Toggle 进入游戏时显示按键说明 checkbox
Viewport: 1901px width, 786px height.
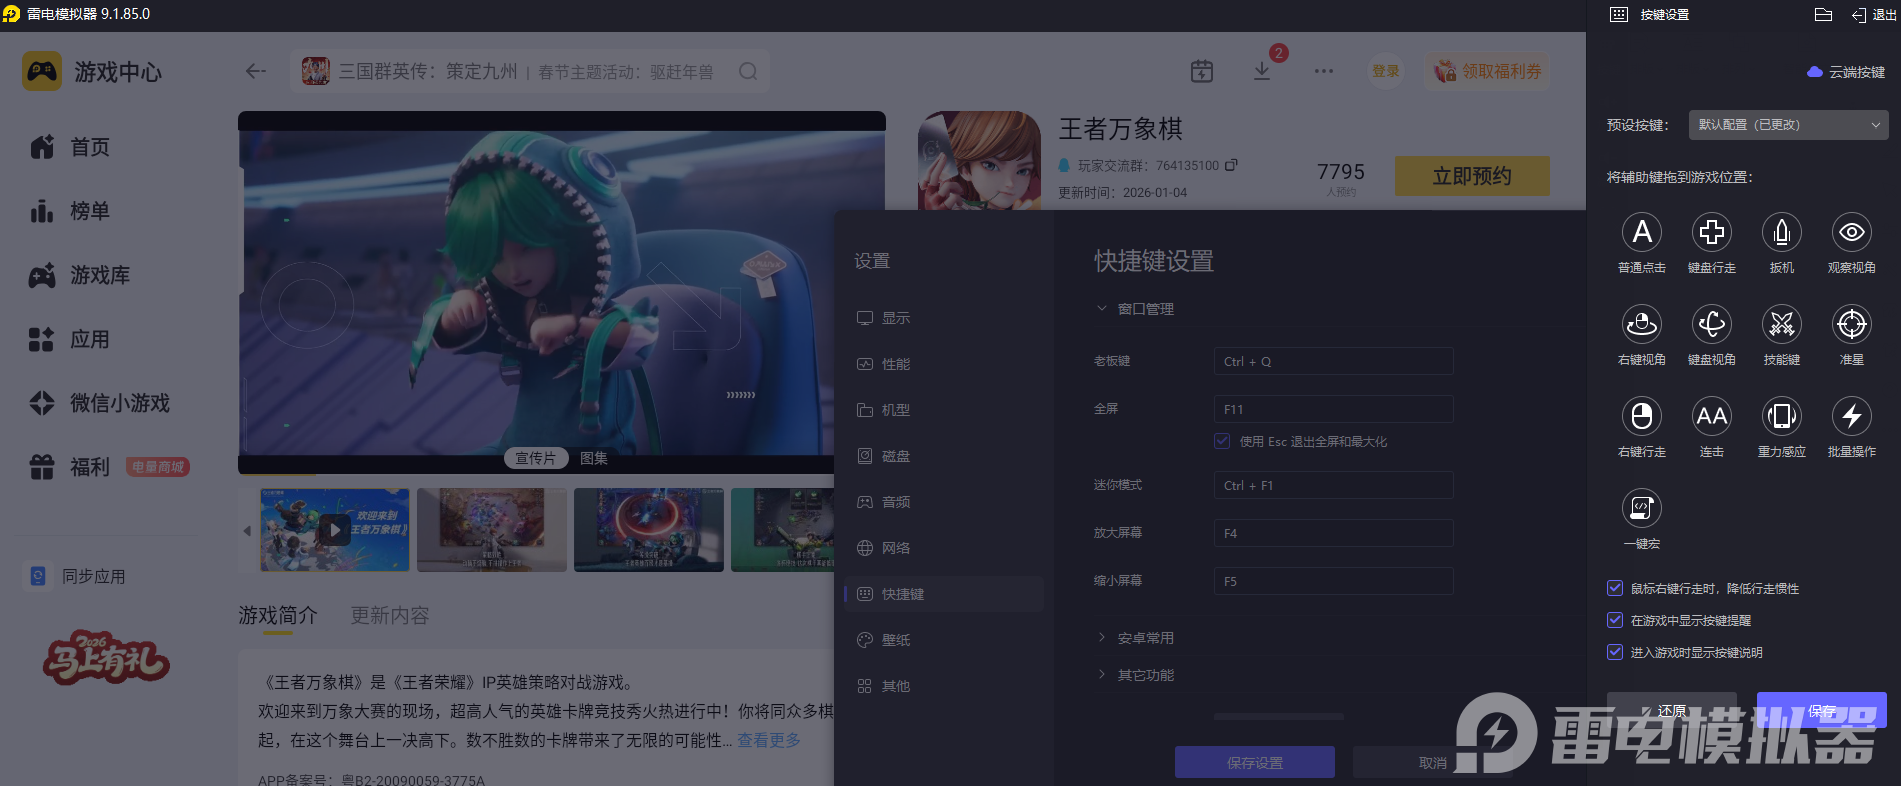point(1615,652)
